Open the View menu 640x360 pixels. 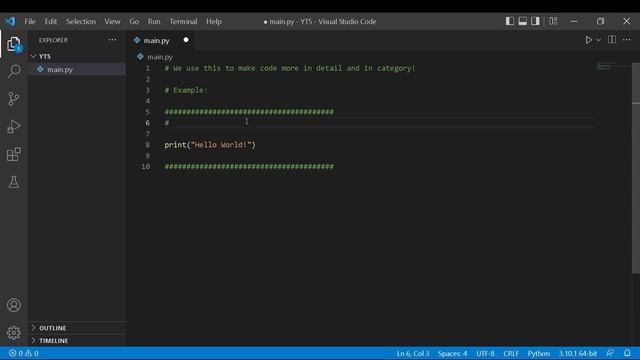pos(112,21)
